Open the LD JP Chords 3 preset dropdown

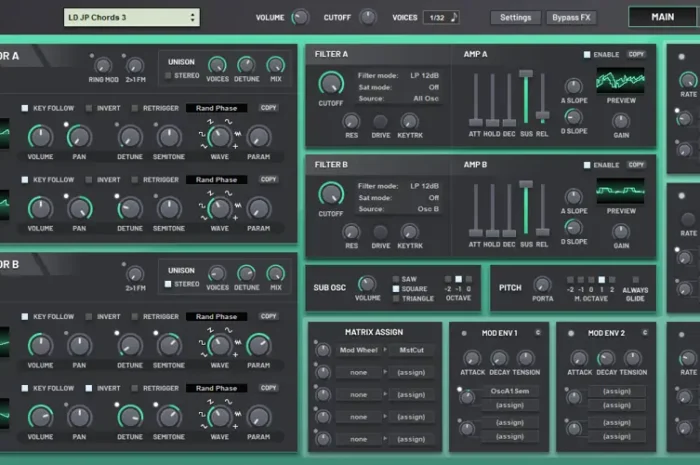tap(131, 17)
